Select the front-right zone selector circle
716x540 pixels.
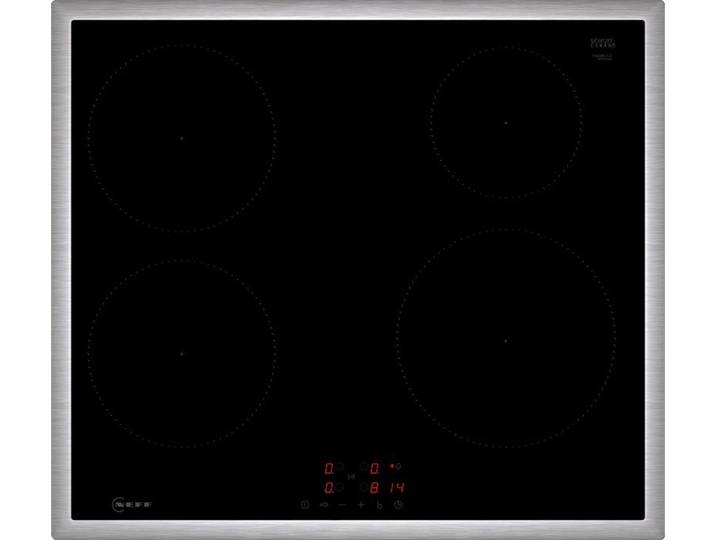pyautogui.click(x=364, y=487)
